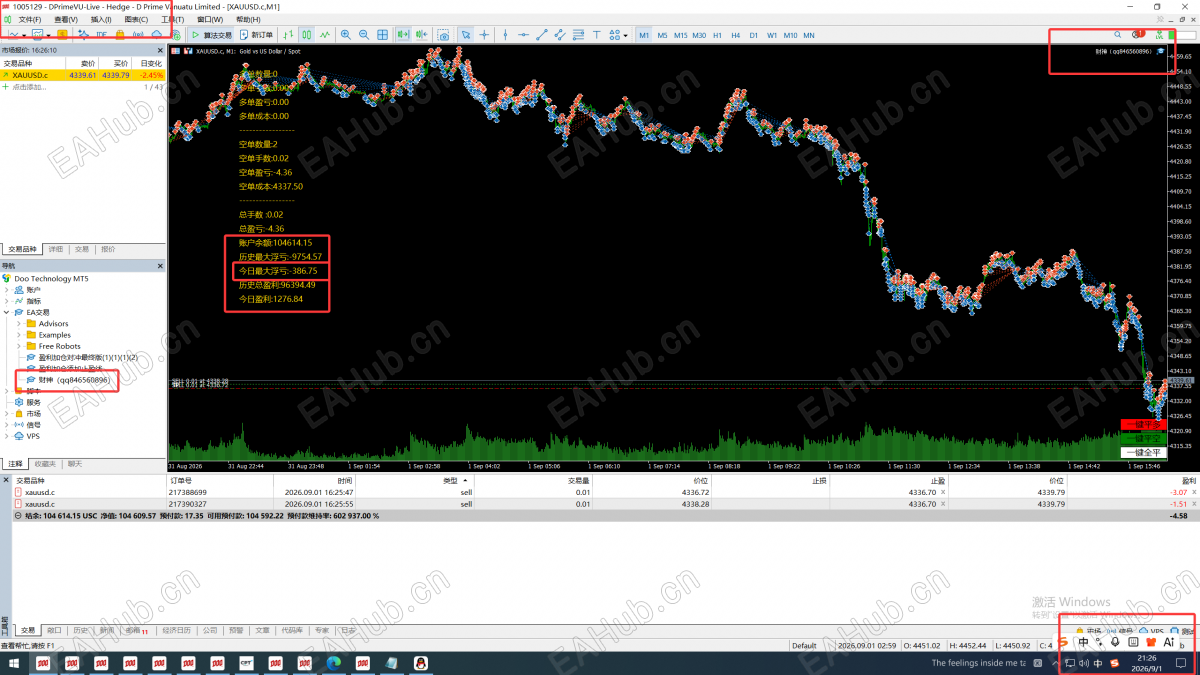Switch timeframe to H1

(717, 35)
